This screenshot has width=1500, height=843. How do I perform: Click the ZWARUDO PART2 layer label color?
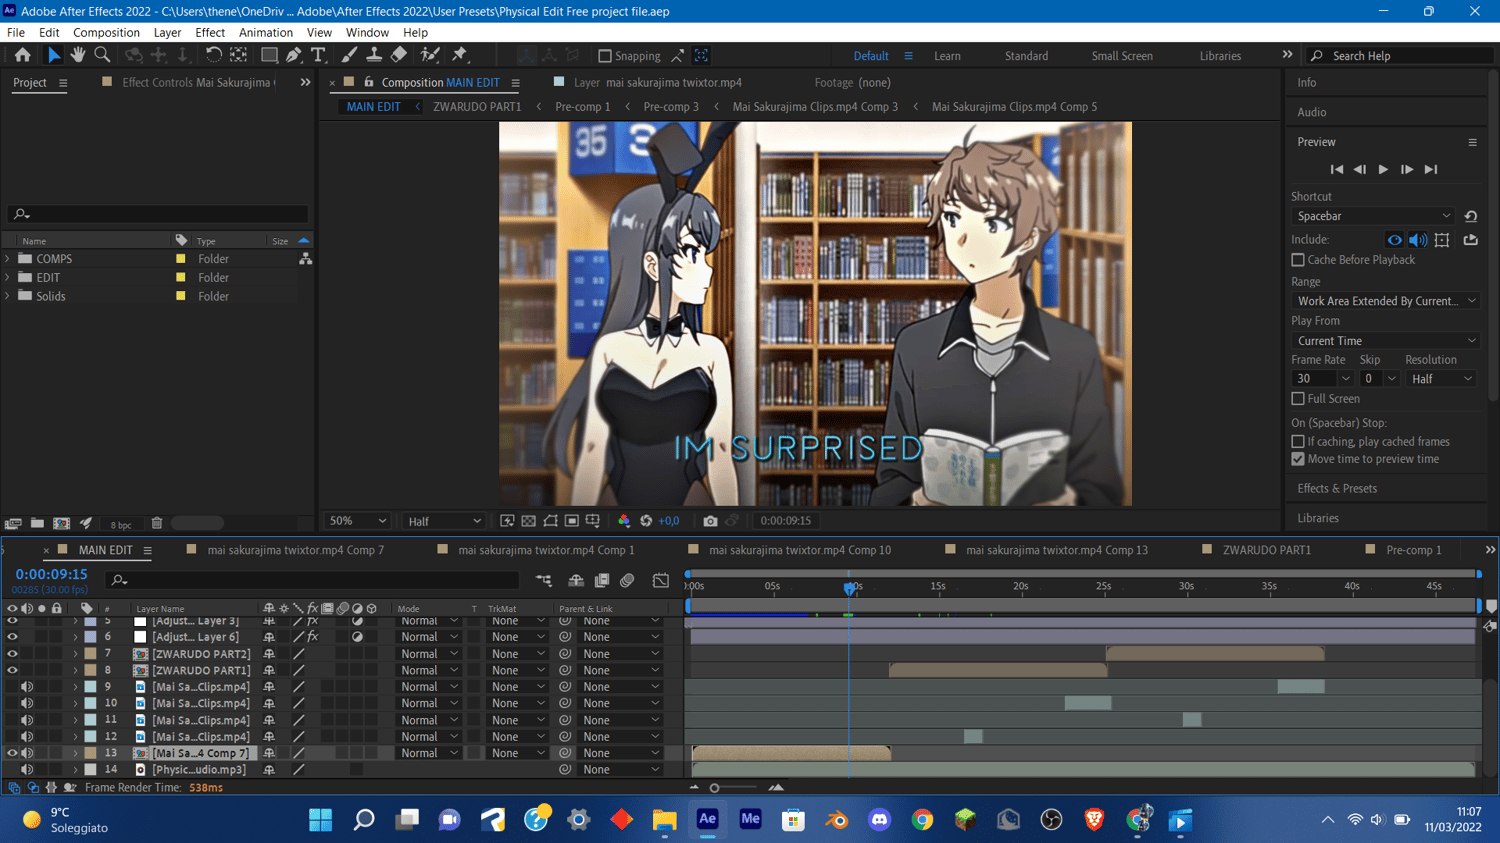[x=90, y=654]
